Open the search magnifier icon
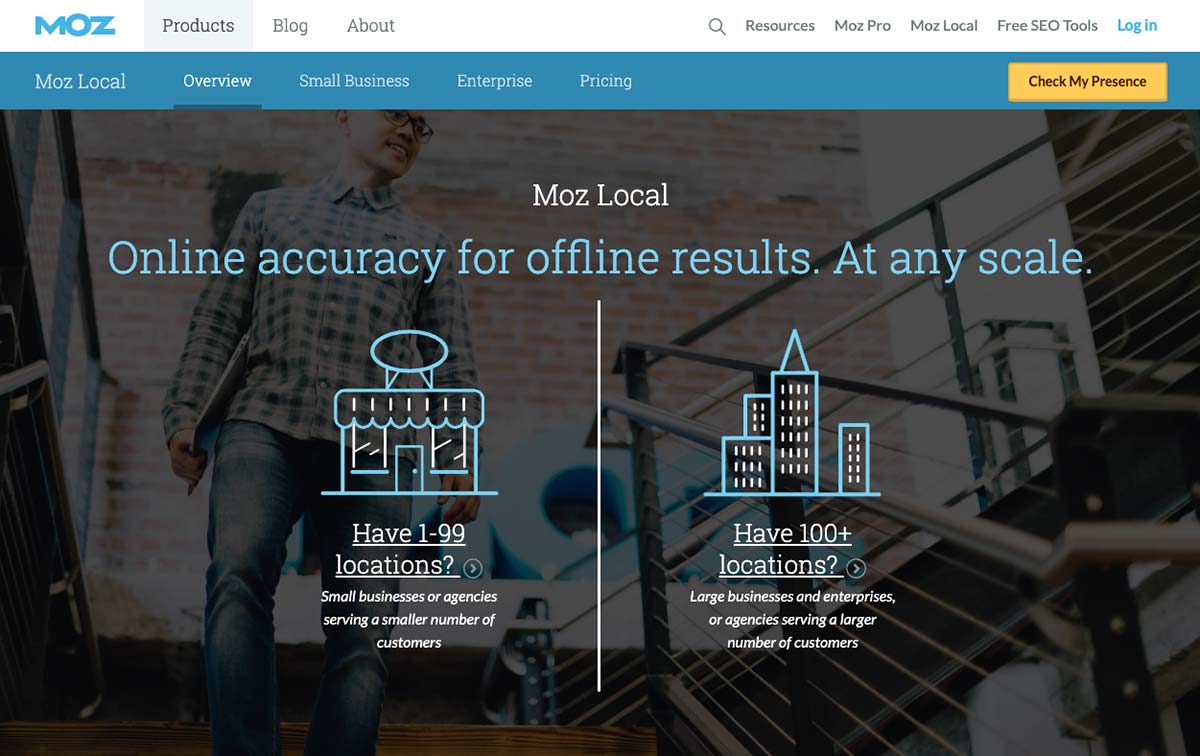The height and width of the screenshot is (756, 1200). [717, 26]
